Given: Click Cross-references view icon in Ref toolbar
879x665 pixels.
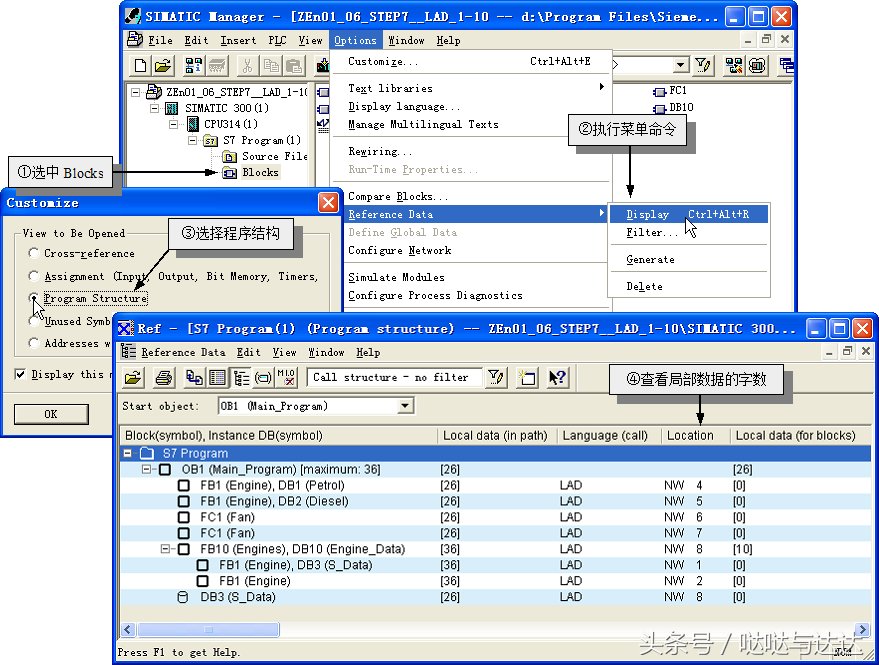Looking at the screenshot, I should [195, 377].
